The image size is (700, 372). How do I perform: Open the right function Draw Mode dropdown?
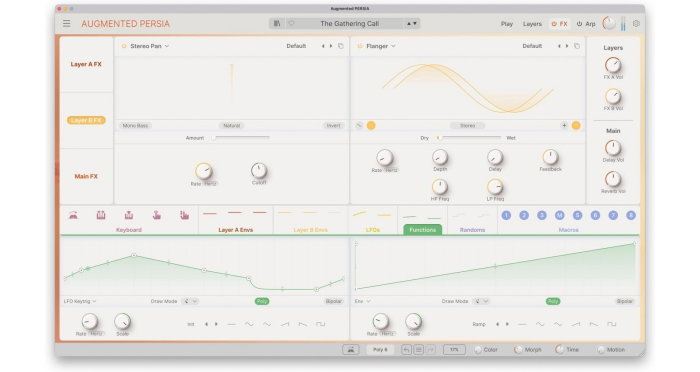[482, 301]
